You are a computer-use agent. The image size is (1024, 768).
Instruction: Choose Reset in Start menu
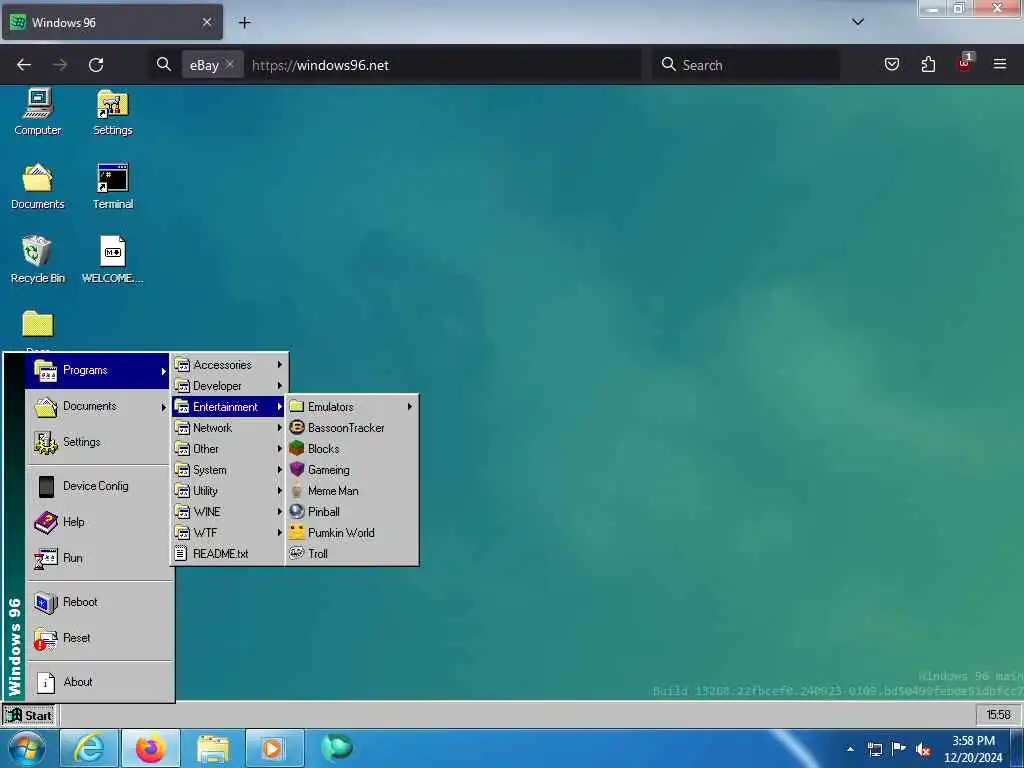[x=99, y=638]
